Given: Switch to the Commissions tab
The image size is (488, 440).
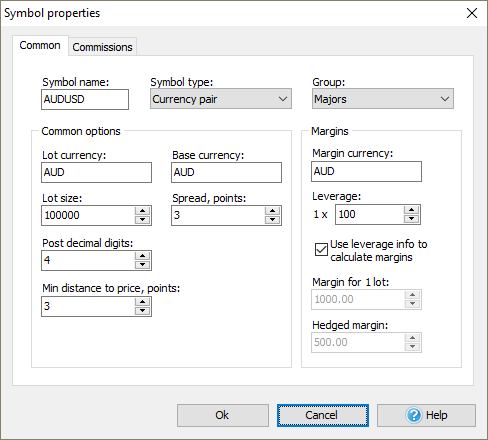Looking at the screenshot, I should [102, 47].
